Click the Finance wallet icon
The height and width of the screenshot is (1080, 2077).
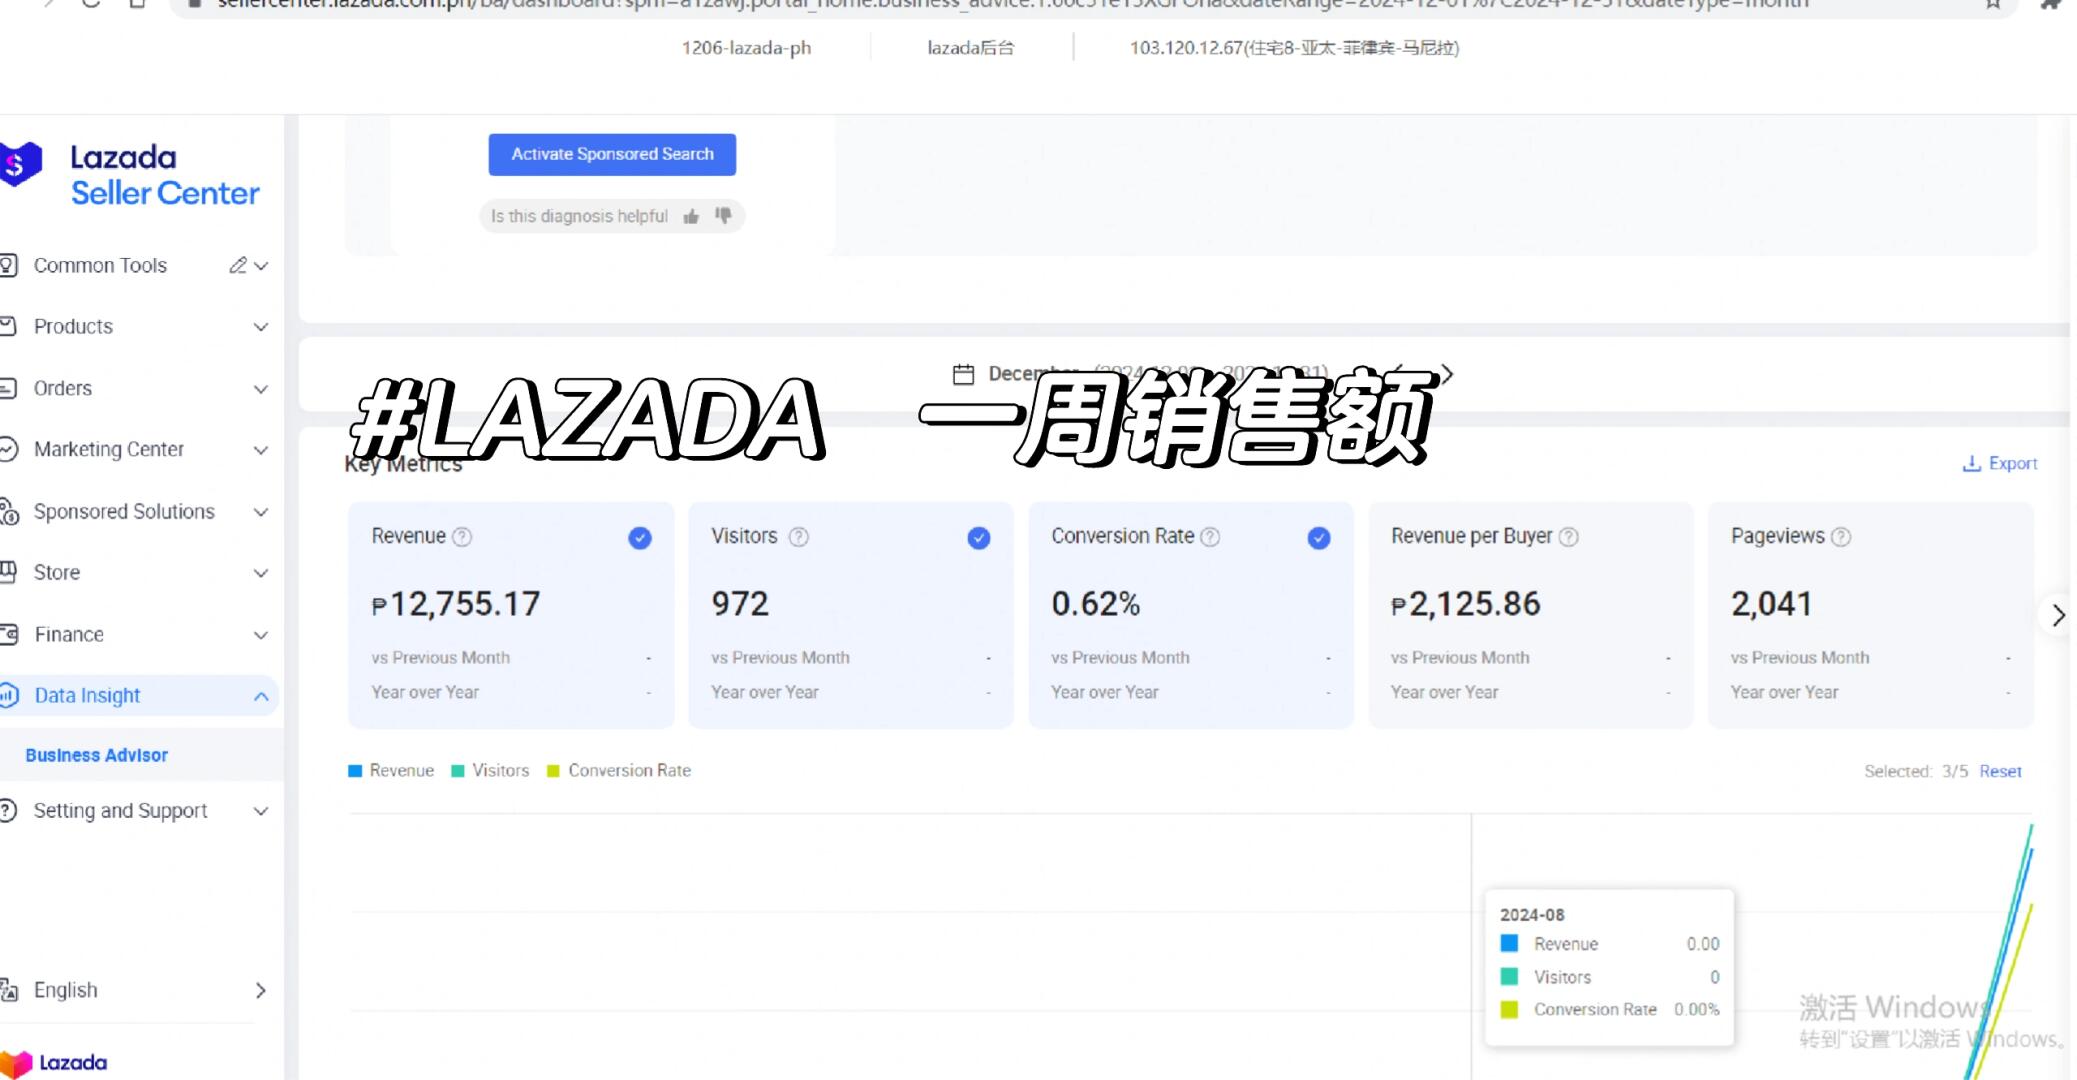coord(8,634)
